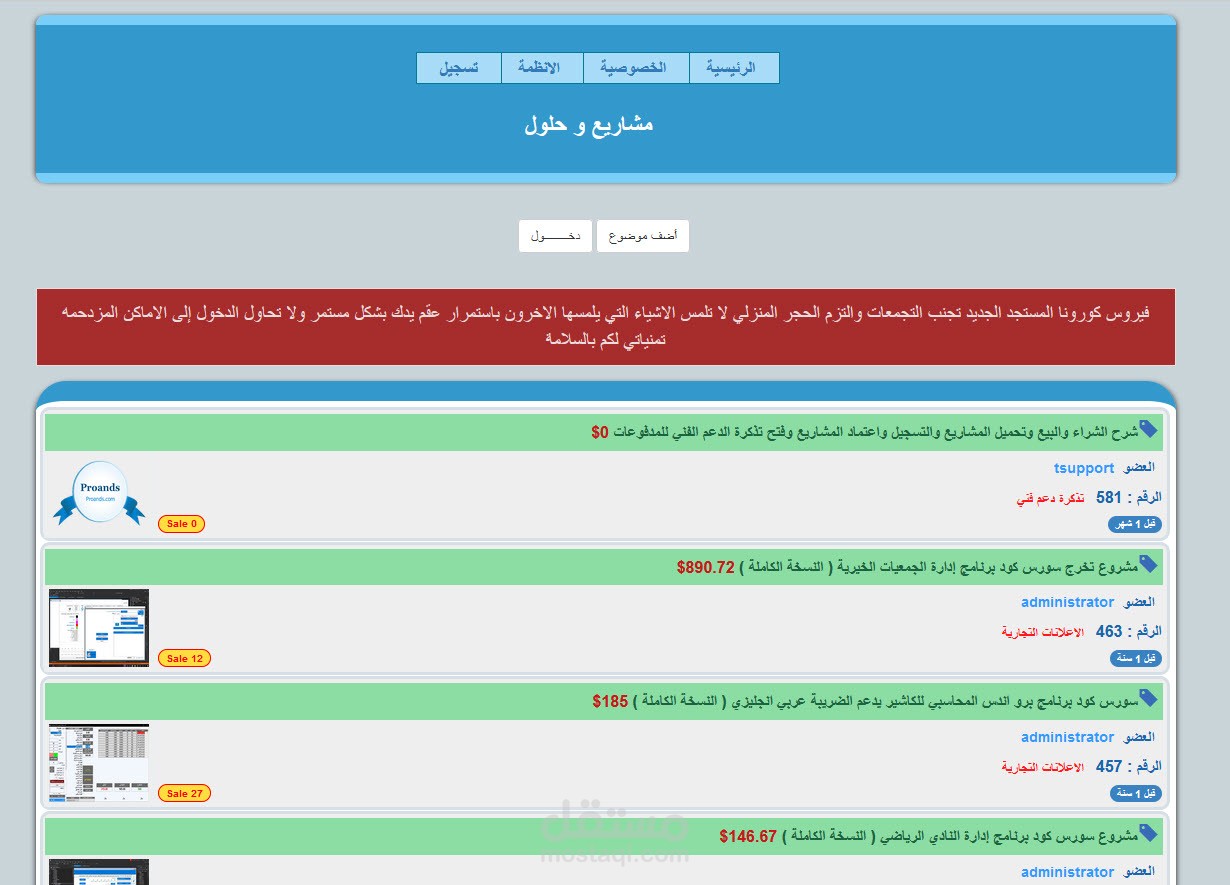Click the $185 price
The width and height of the screenshot is (1230, 885).
pos(610,702)
